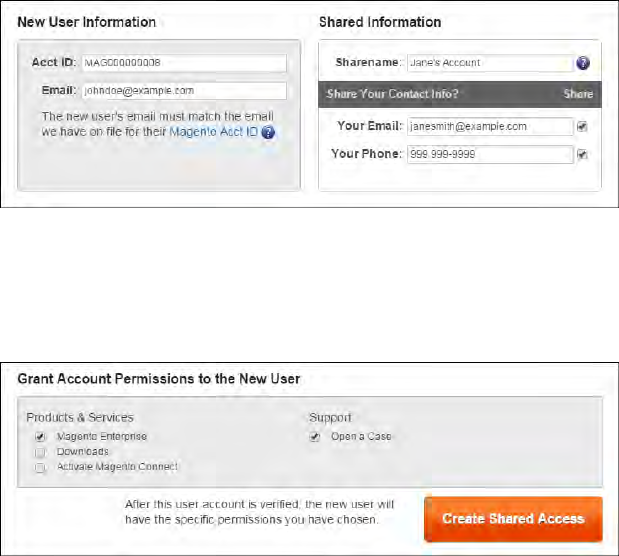Toggle the share checkbox for Your Email
This screenshot has height=556, width=619.
coord(582,127)
